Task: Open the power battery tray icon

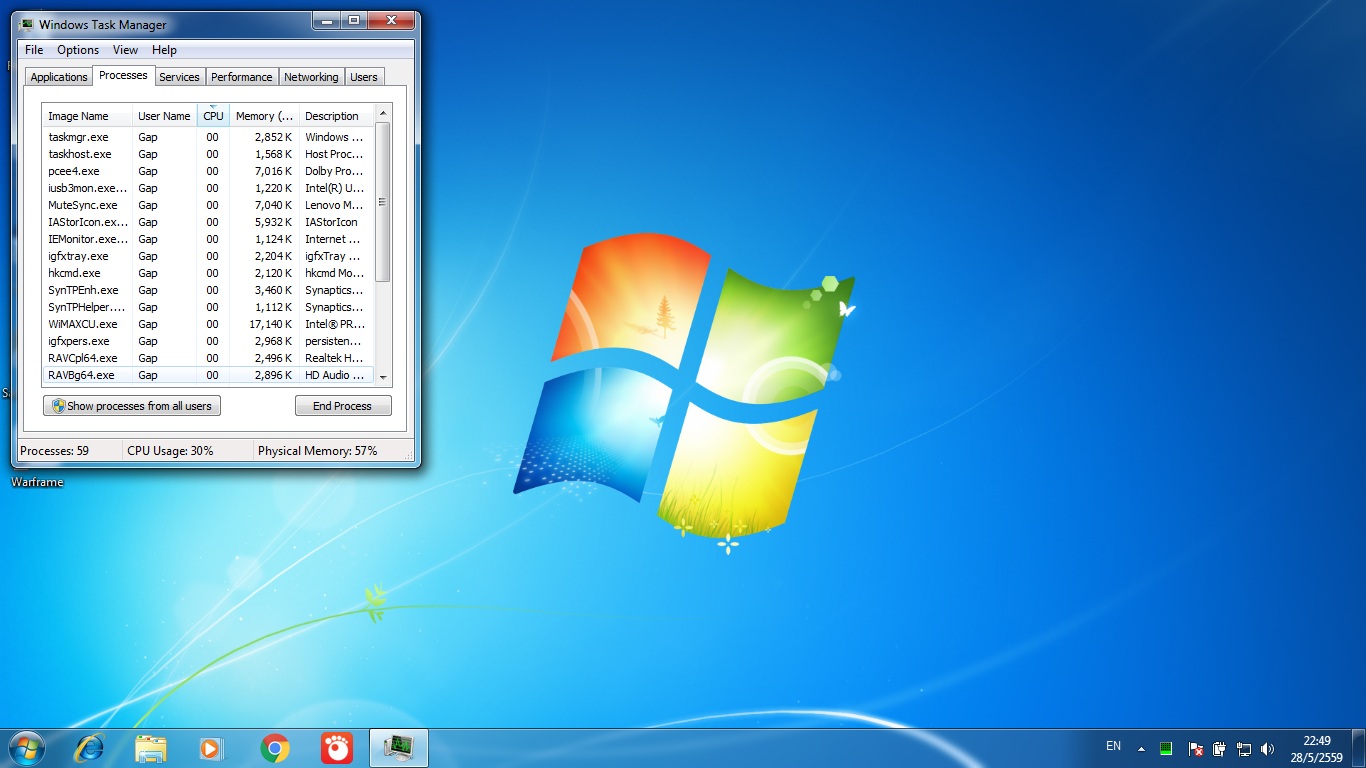Action: pos(1219,748)
